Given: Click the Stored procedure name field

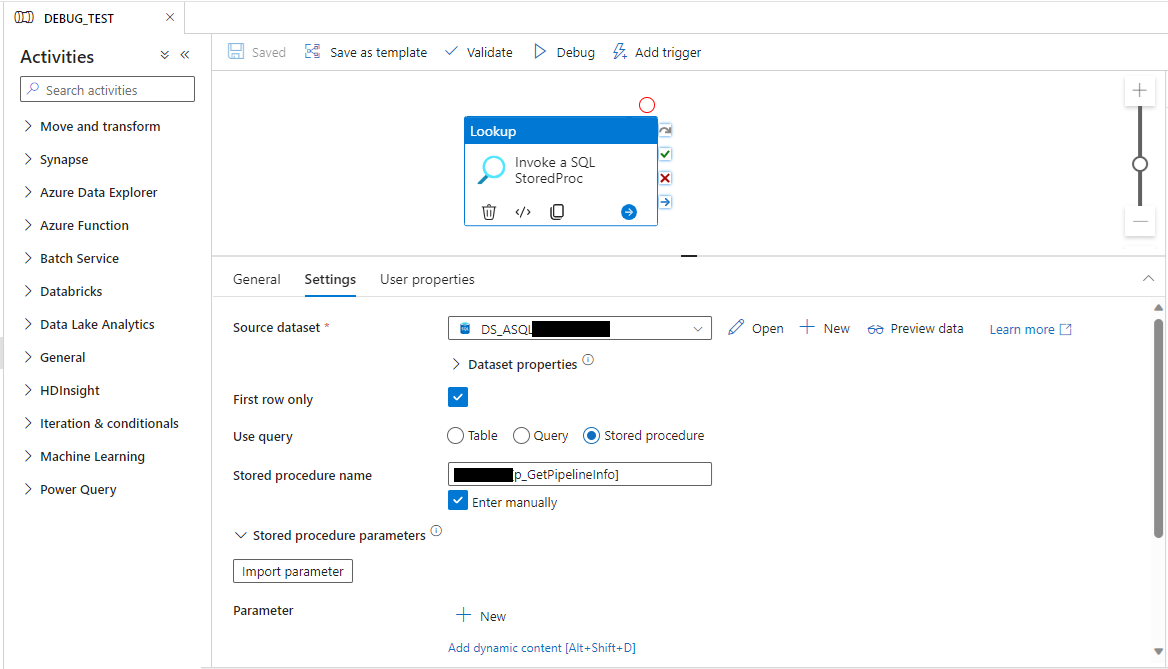Looking at the screenshot, I should click(x=580, y=475).
